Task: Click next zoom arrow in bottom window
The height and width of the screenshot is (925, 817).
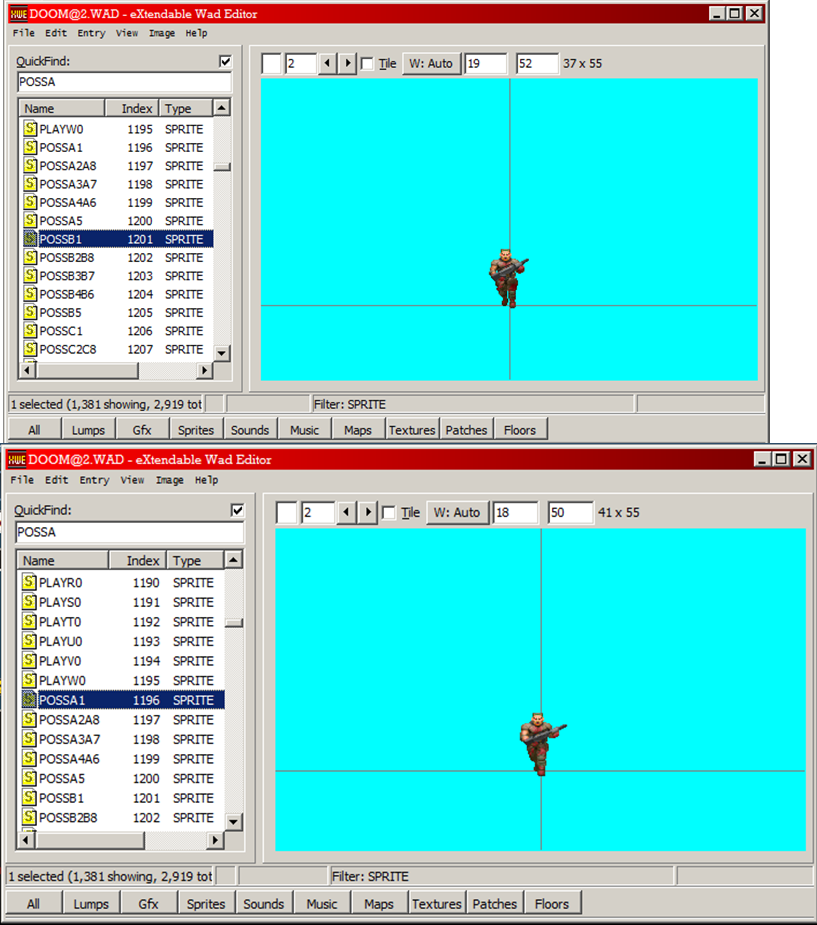Action: pyautogui.click(x=368, y=512)
